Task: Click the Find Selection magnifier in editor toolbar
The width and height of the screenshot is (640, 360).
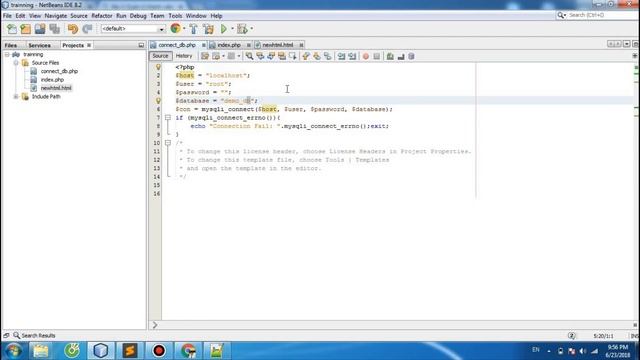Action: click(249, 56)
